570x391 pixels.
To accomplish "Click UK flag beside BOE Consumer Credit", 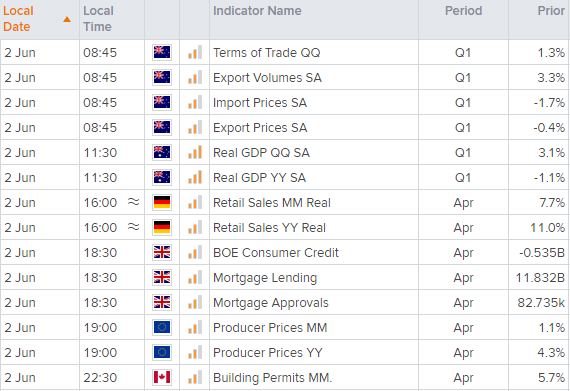I will click(162, 252).
